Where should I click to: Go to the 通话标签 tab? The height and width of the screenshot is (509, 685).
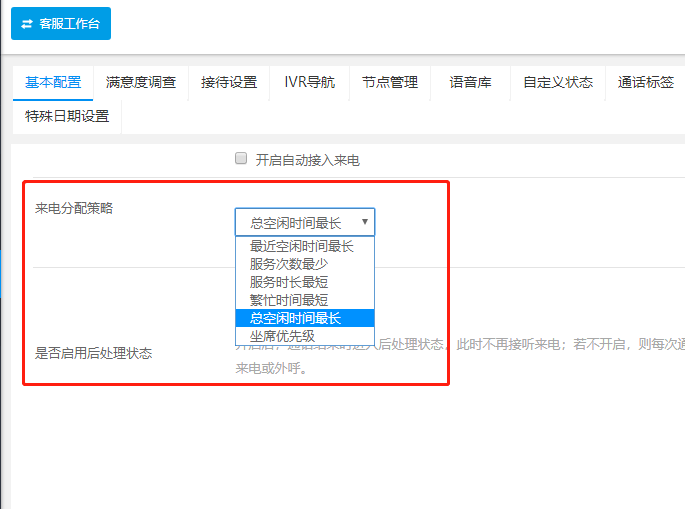pos(645,83)
